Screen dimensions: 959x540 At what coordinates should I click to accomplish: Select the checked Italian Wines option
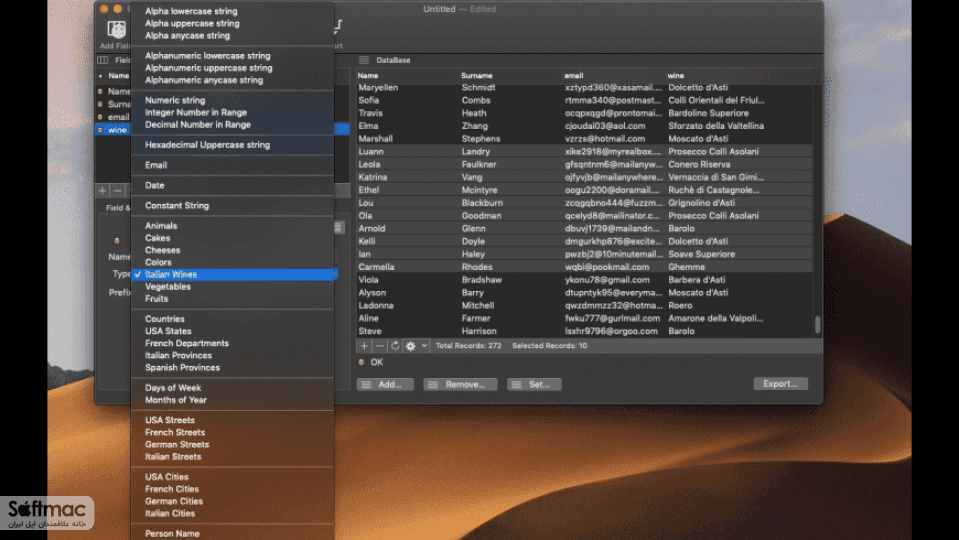pos(232,275)
